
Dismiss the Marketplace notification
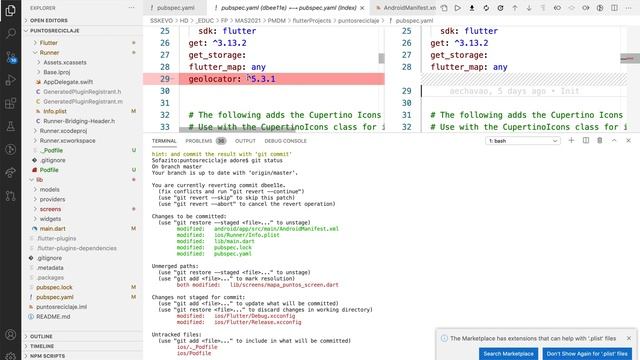click(629, 338)
